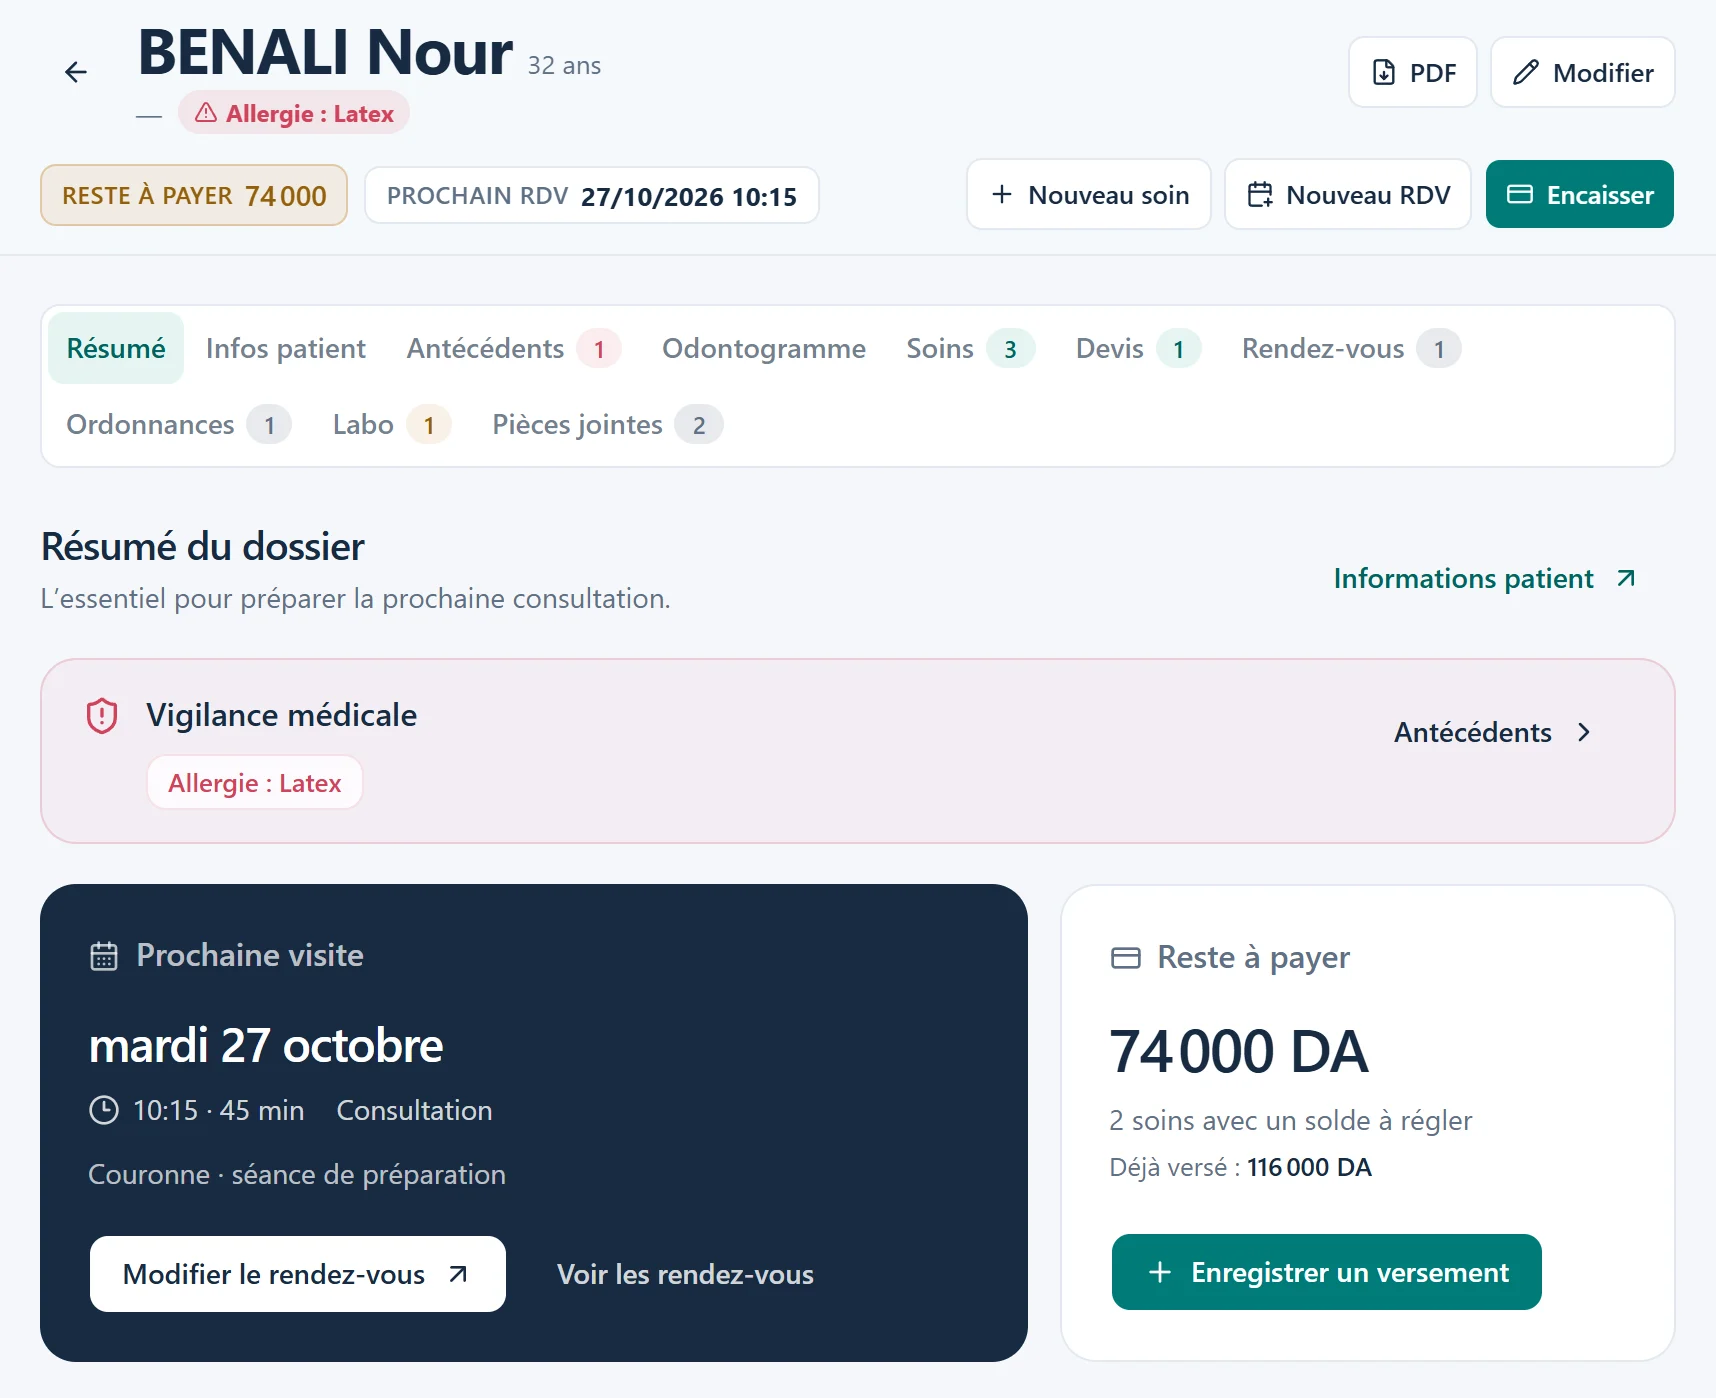Click the Couronne · séance de préparation note
This screenshot has height=1398, width=1716.
point(297,1174)
